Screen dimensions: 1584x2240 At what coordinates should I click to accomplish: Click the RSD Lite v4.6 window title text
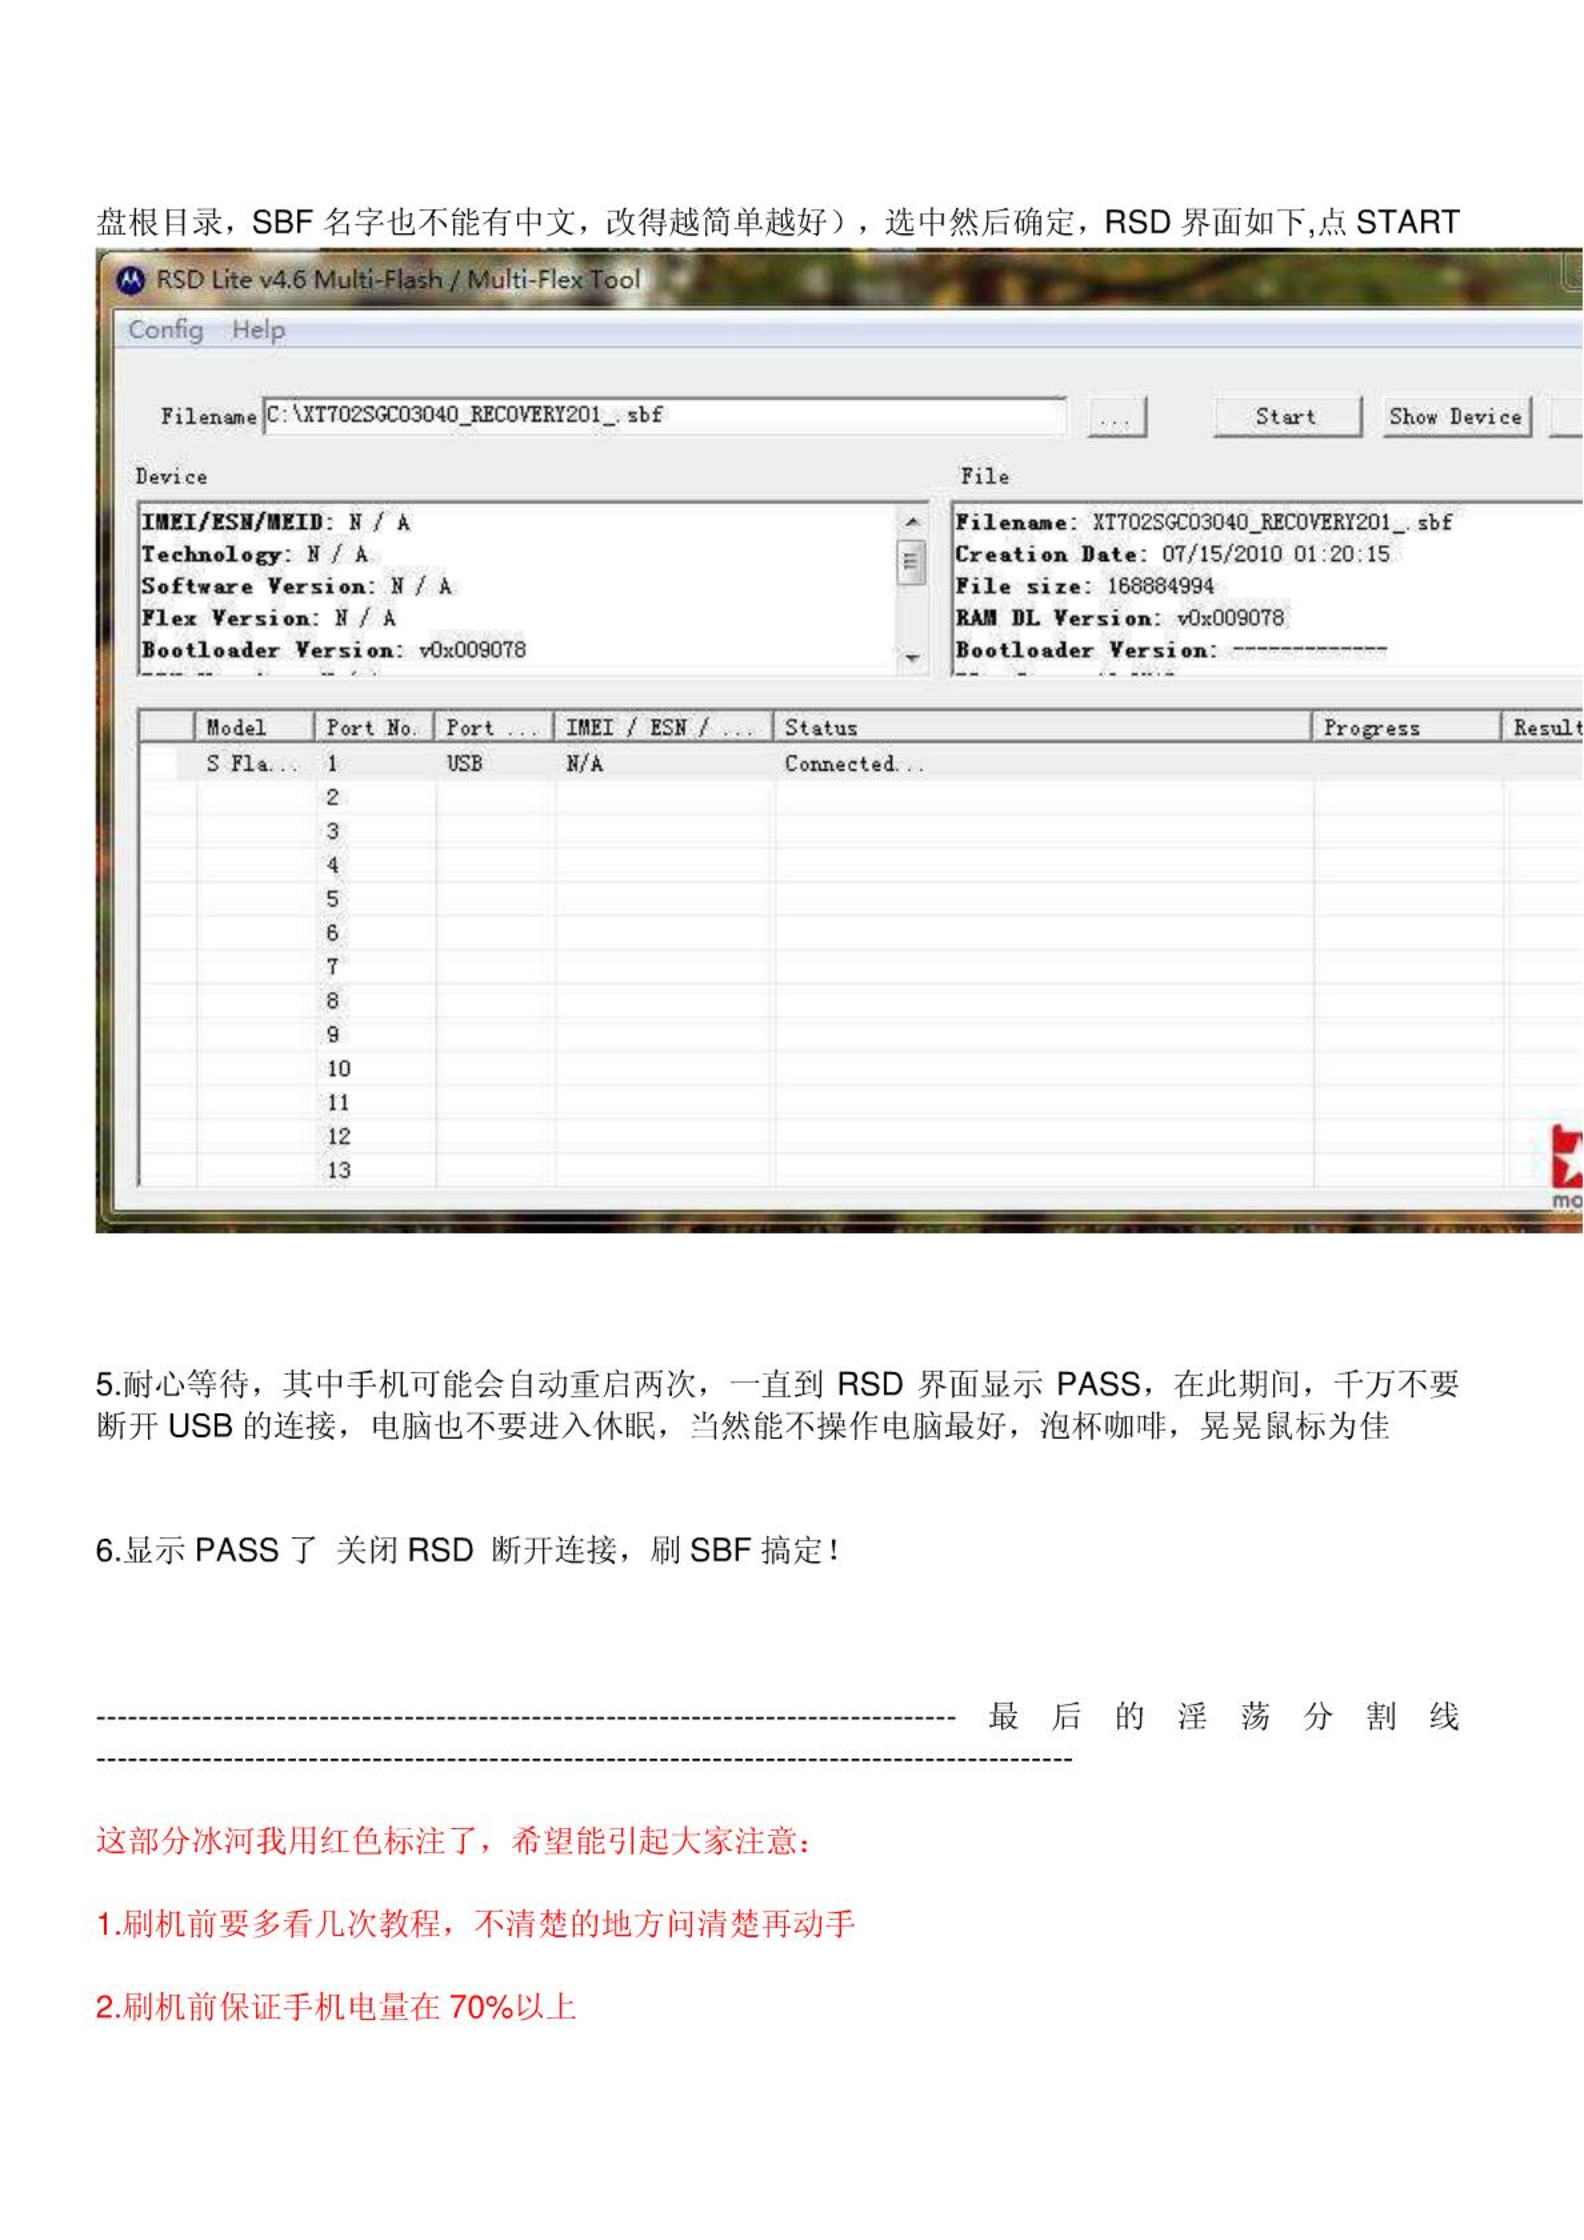pyautogui.click(x=398, y=280)
